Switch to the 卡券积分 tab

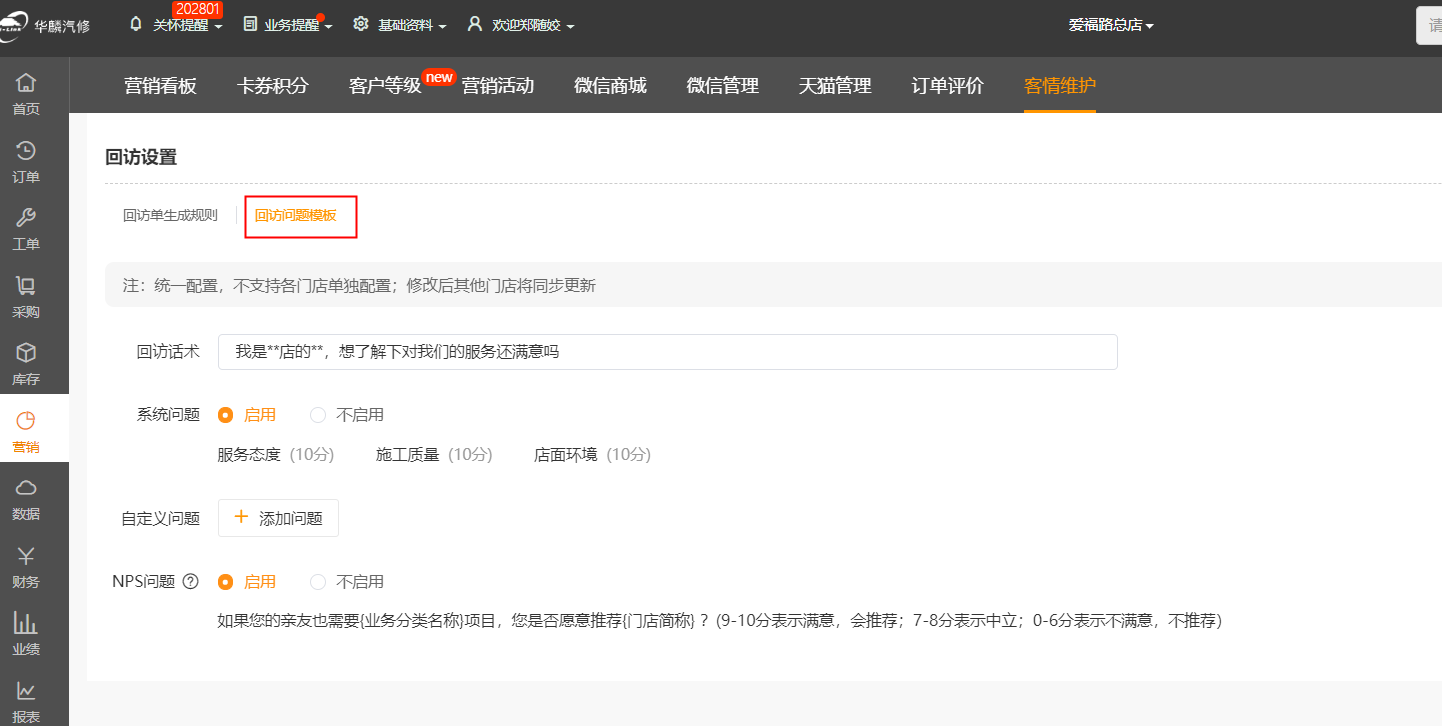[x=273, y=86]
